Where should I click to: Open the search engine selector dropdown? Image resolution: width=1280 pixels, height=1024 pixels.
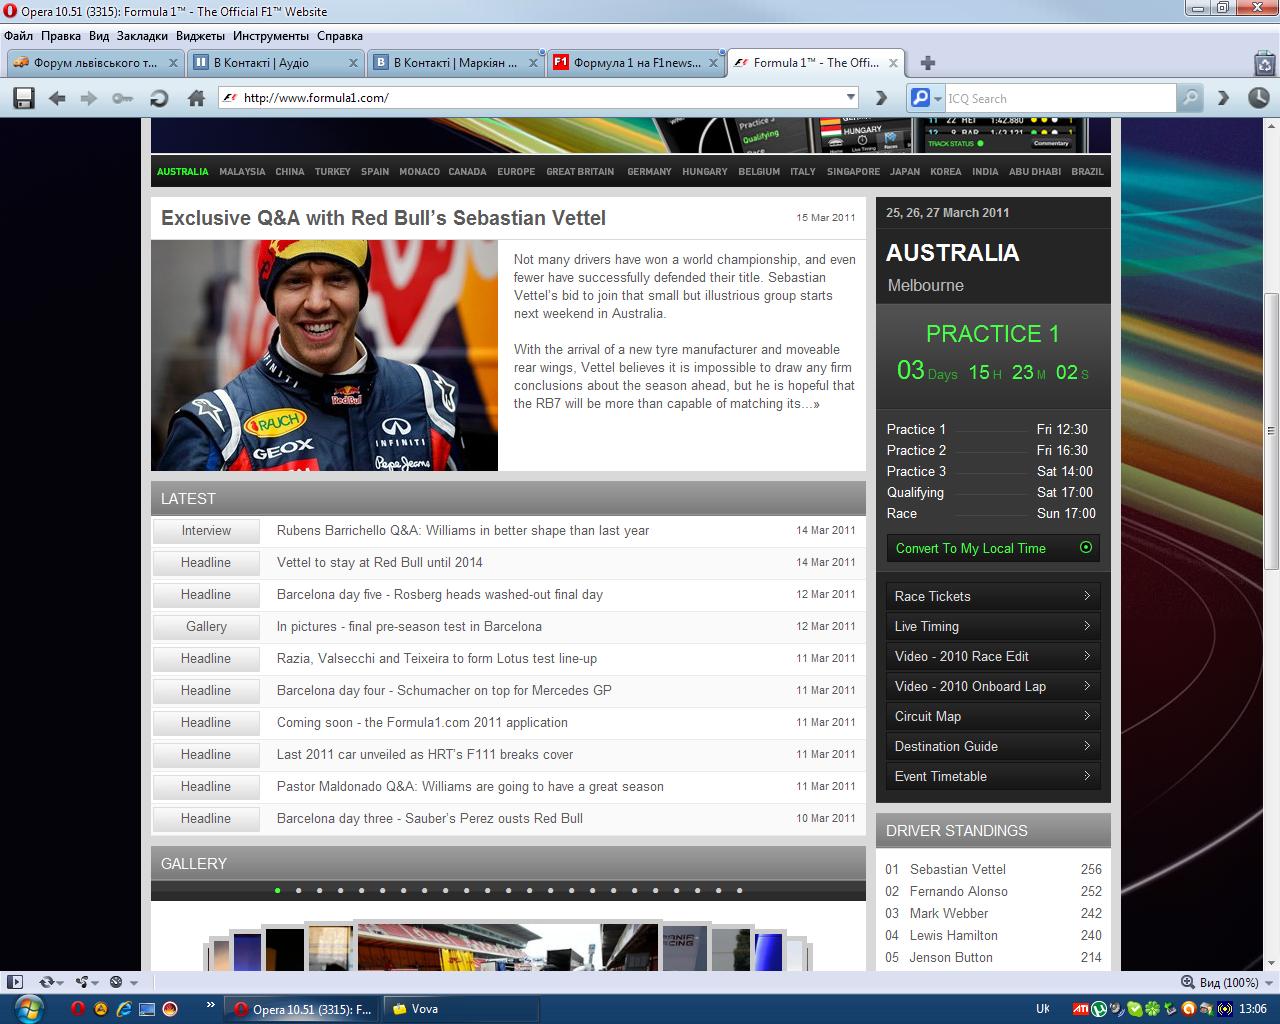[x=938, y=98]
